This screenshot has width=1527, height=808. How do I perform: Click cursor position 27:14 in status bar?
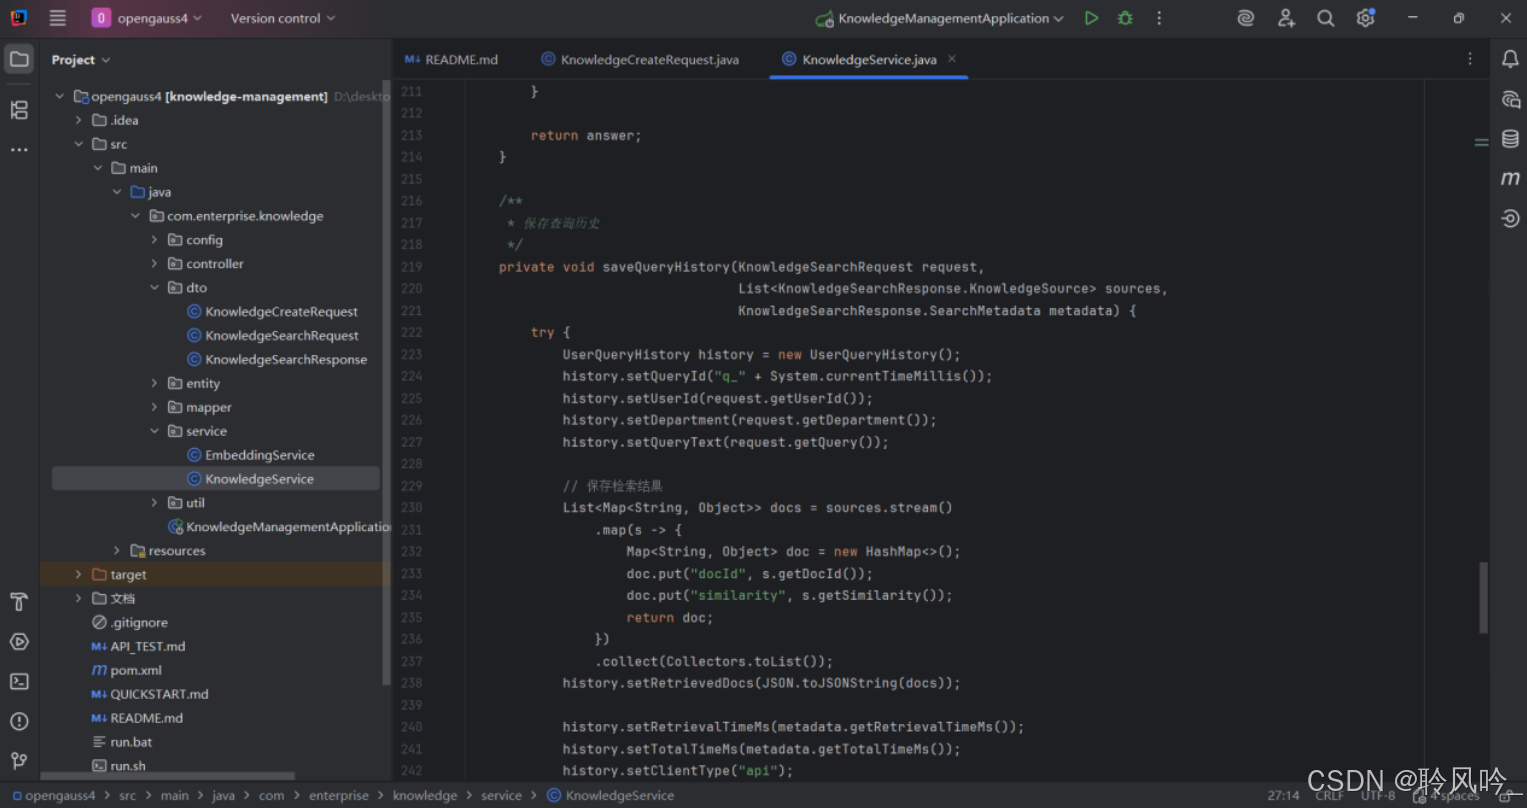[x=1283, y=796]
